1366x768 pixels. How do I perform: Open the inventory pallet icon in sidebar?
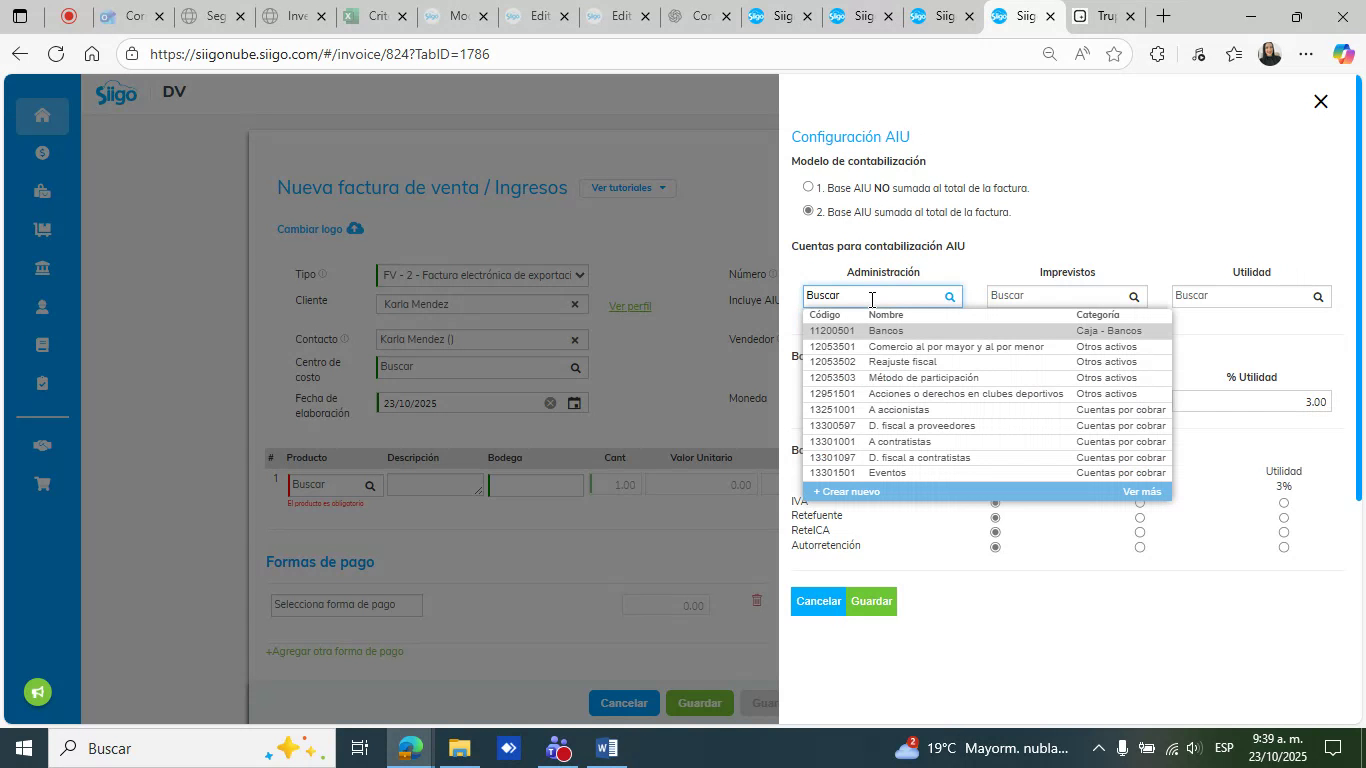coord(42,229)
